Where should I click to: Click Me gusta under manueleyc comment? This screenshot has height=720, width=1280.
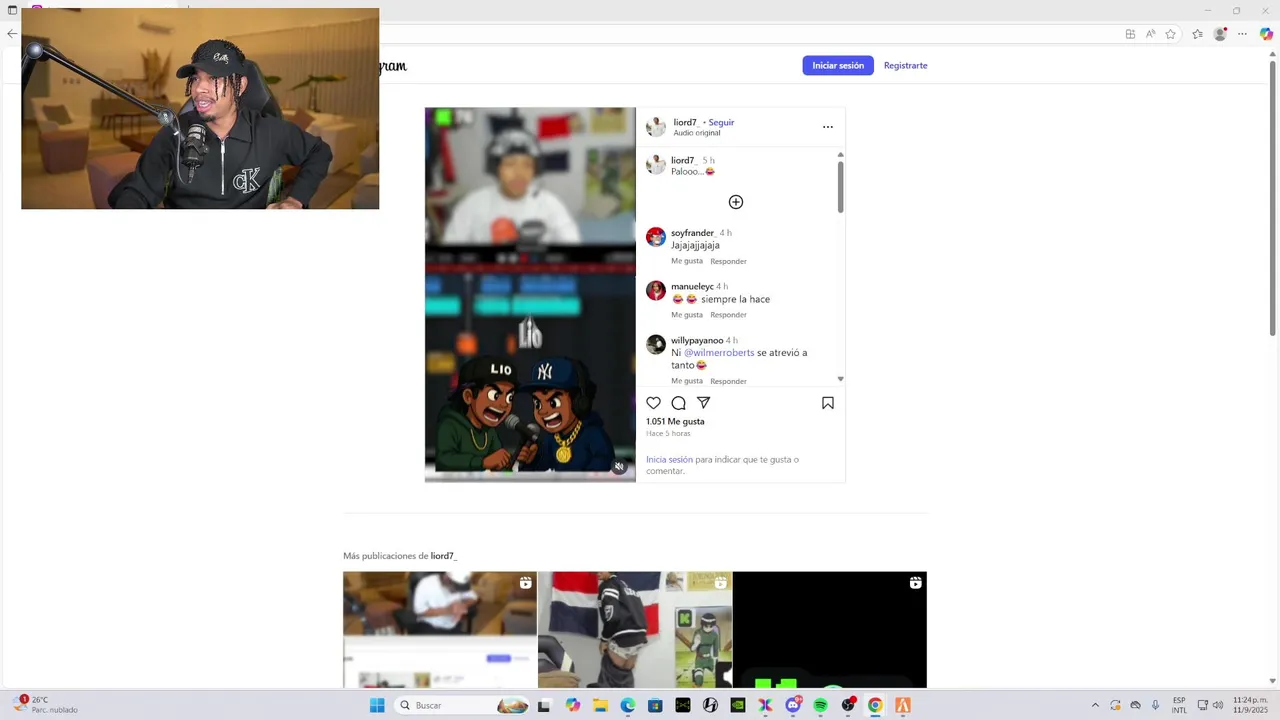tap(687, 315)
